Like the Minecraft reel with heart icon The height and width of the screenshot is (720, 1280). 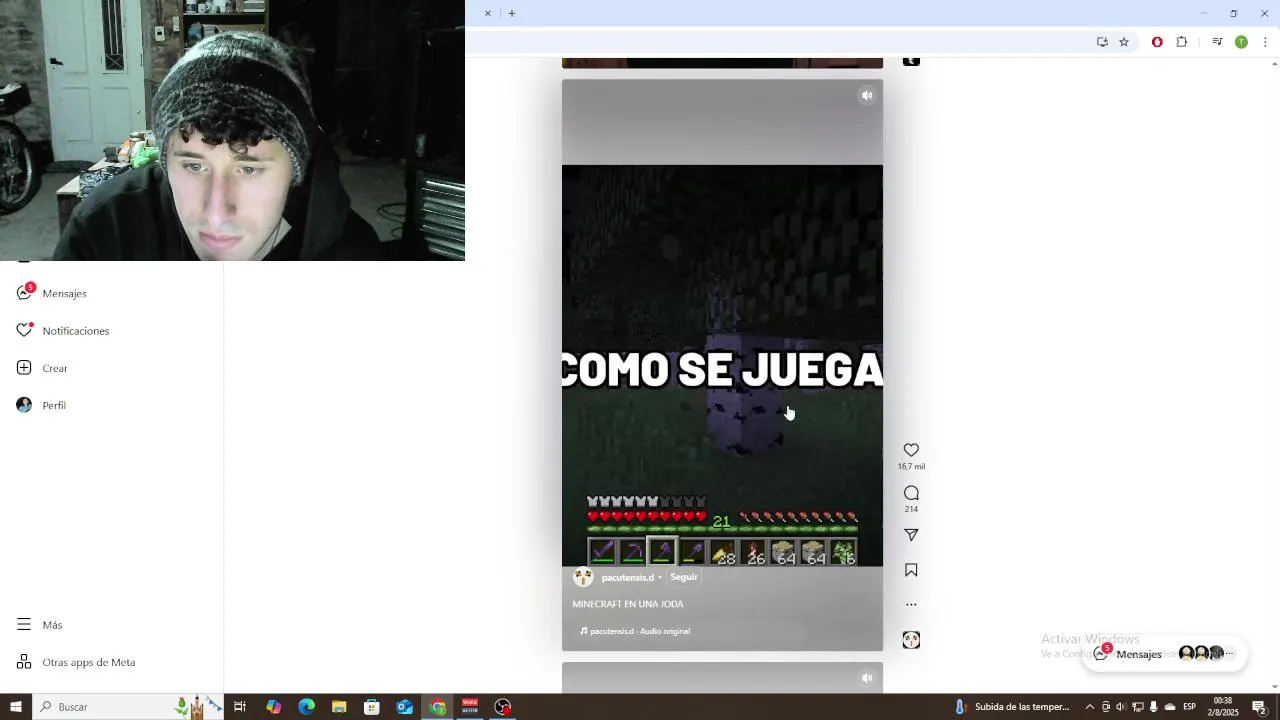(x=911, y=451)
